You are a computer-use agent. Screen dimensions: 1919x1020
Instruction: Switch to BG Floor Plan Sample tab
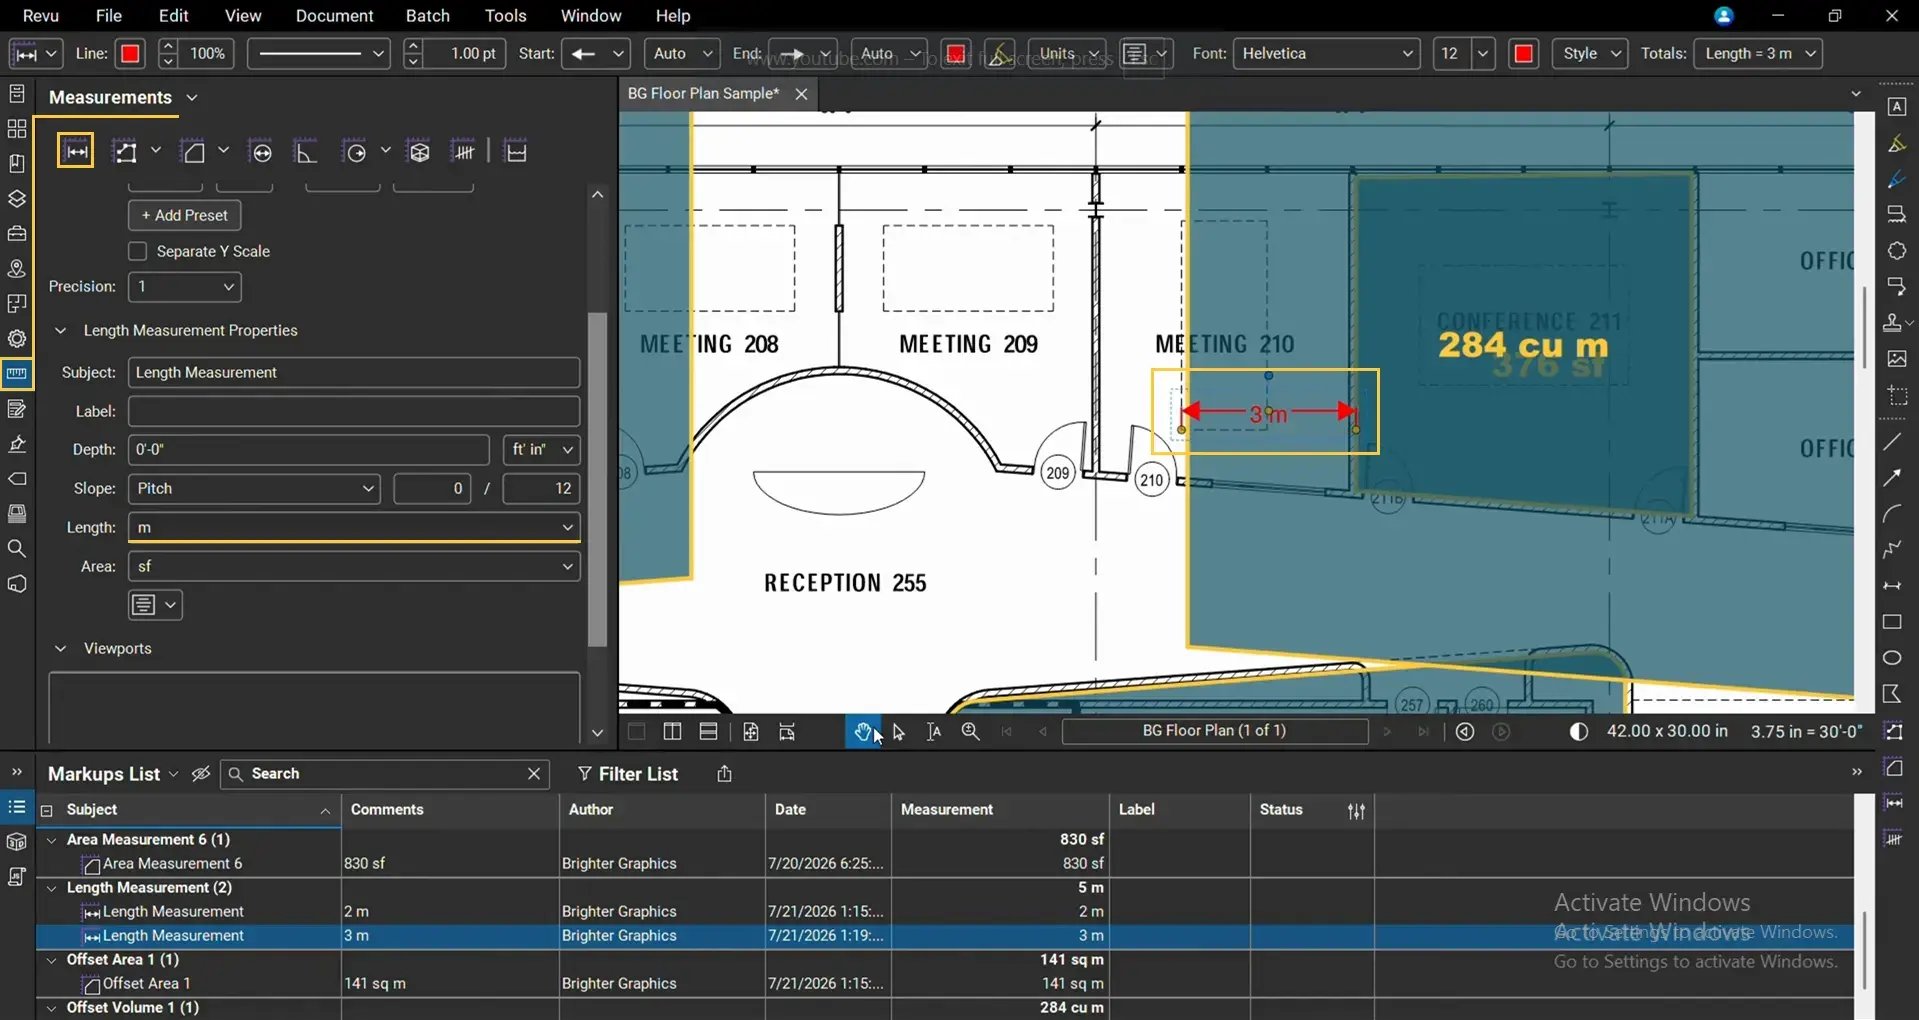pos(703,93)
